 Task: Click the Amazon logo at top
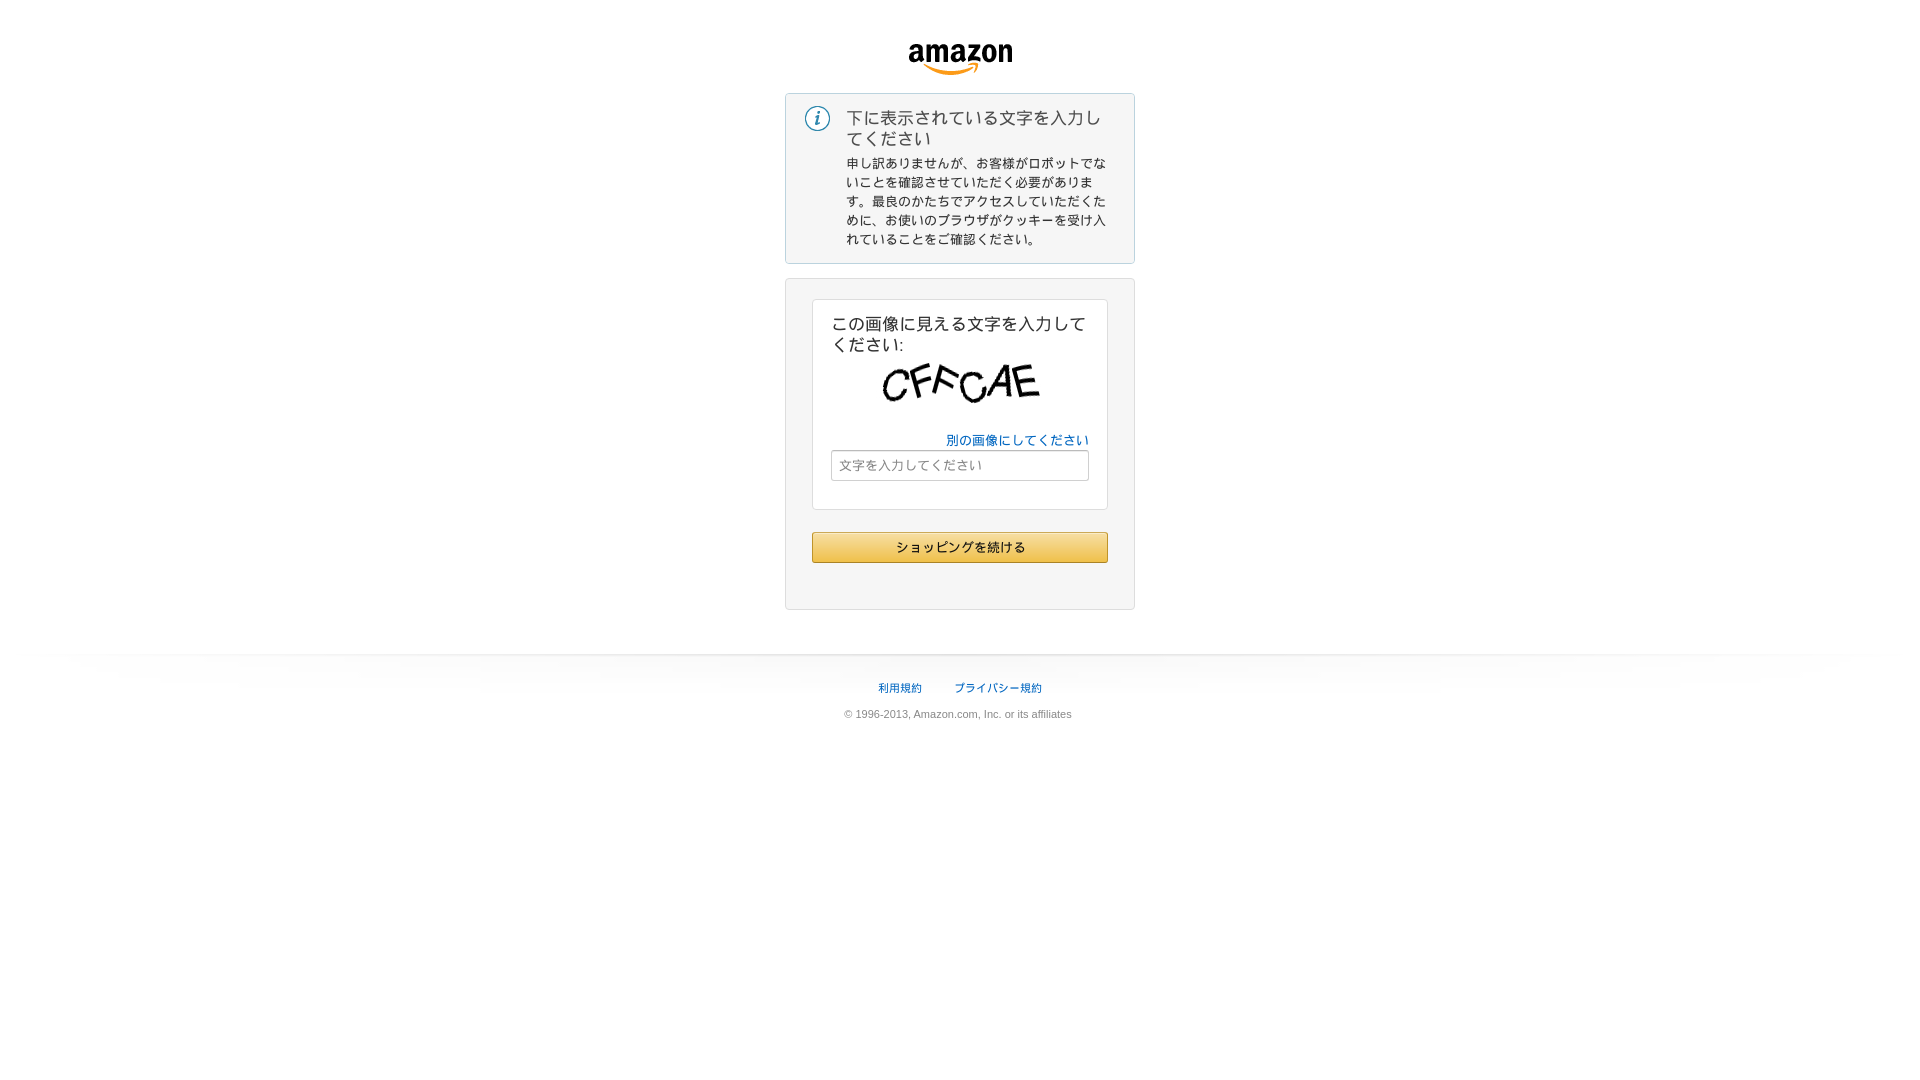tap(960, 59)
